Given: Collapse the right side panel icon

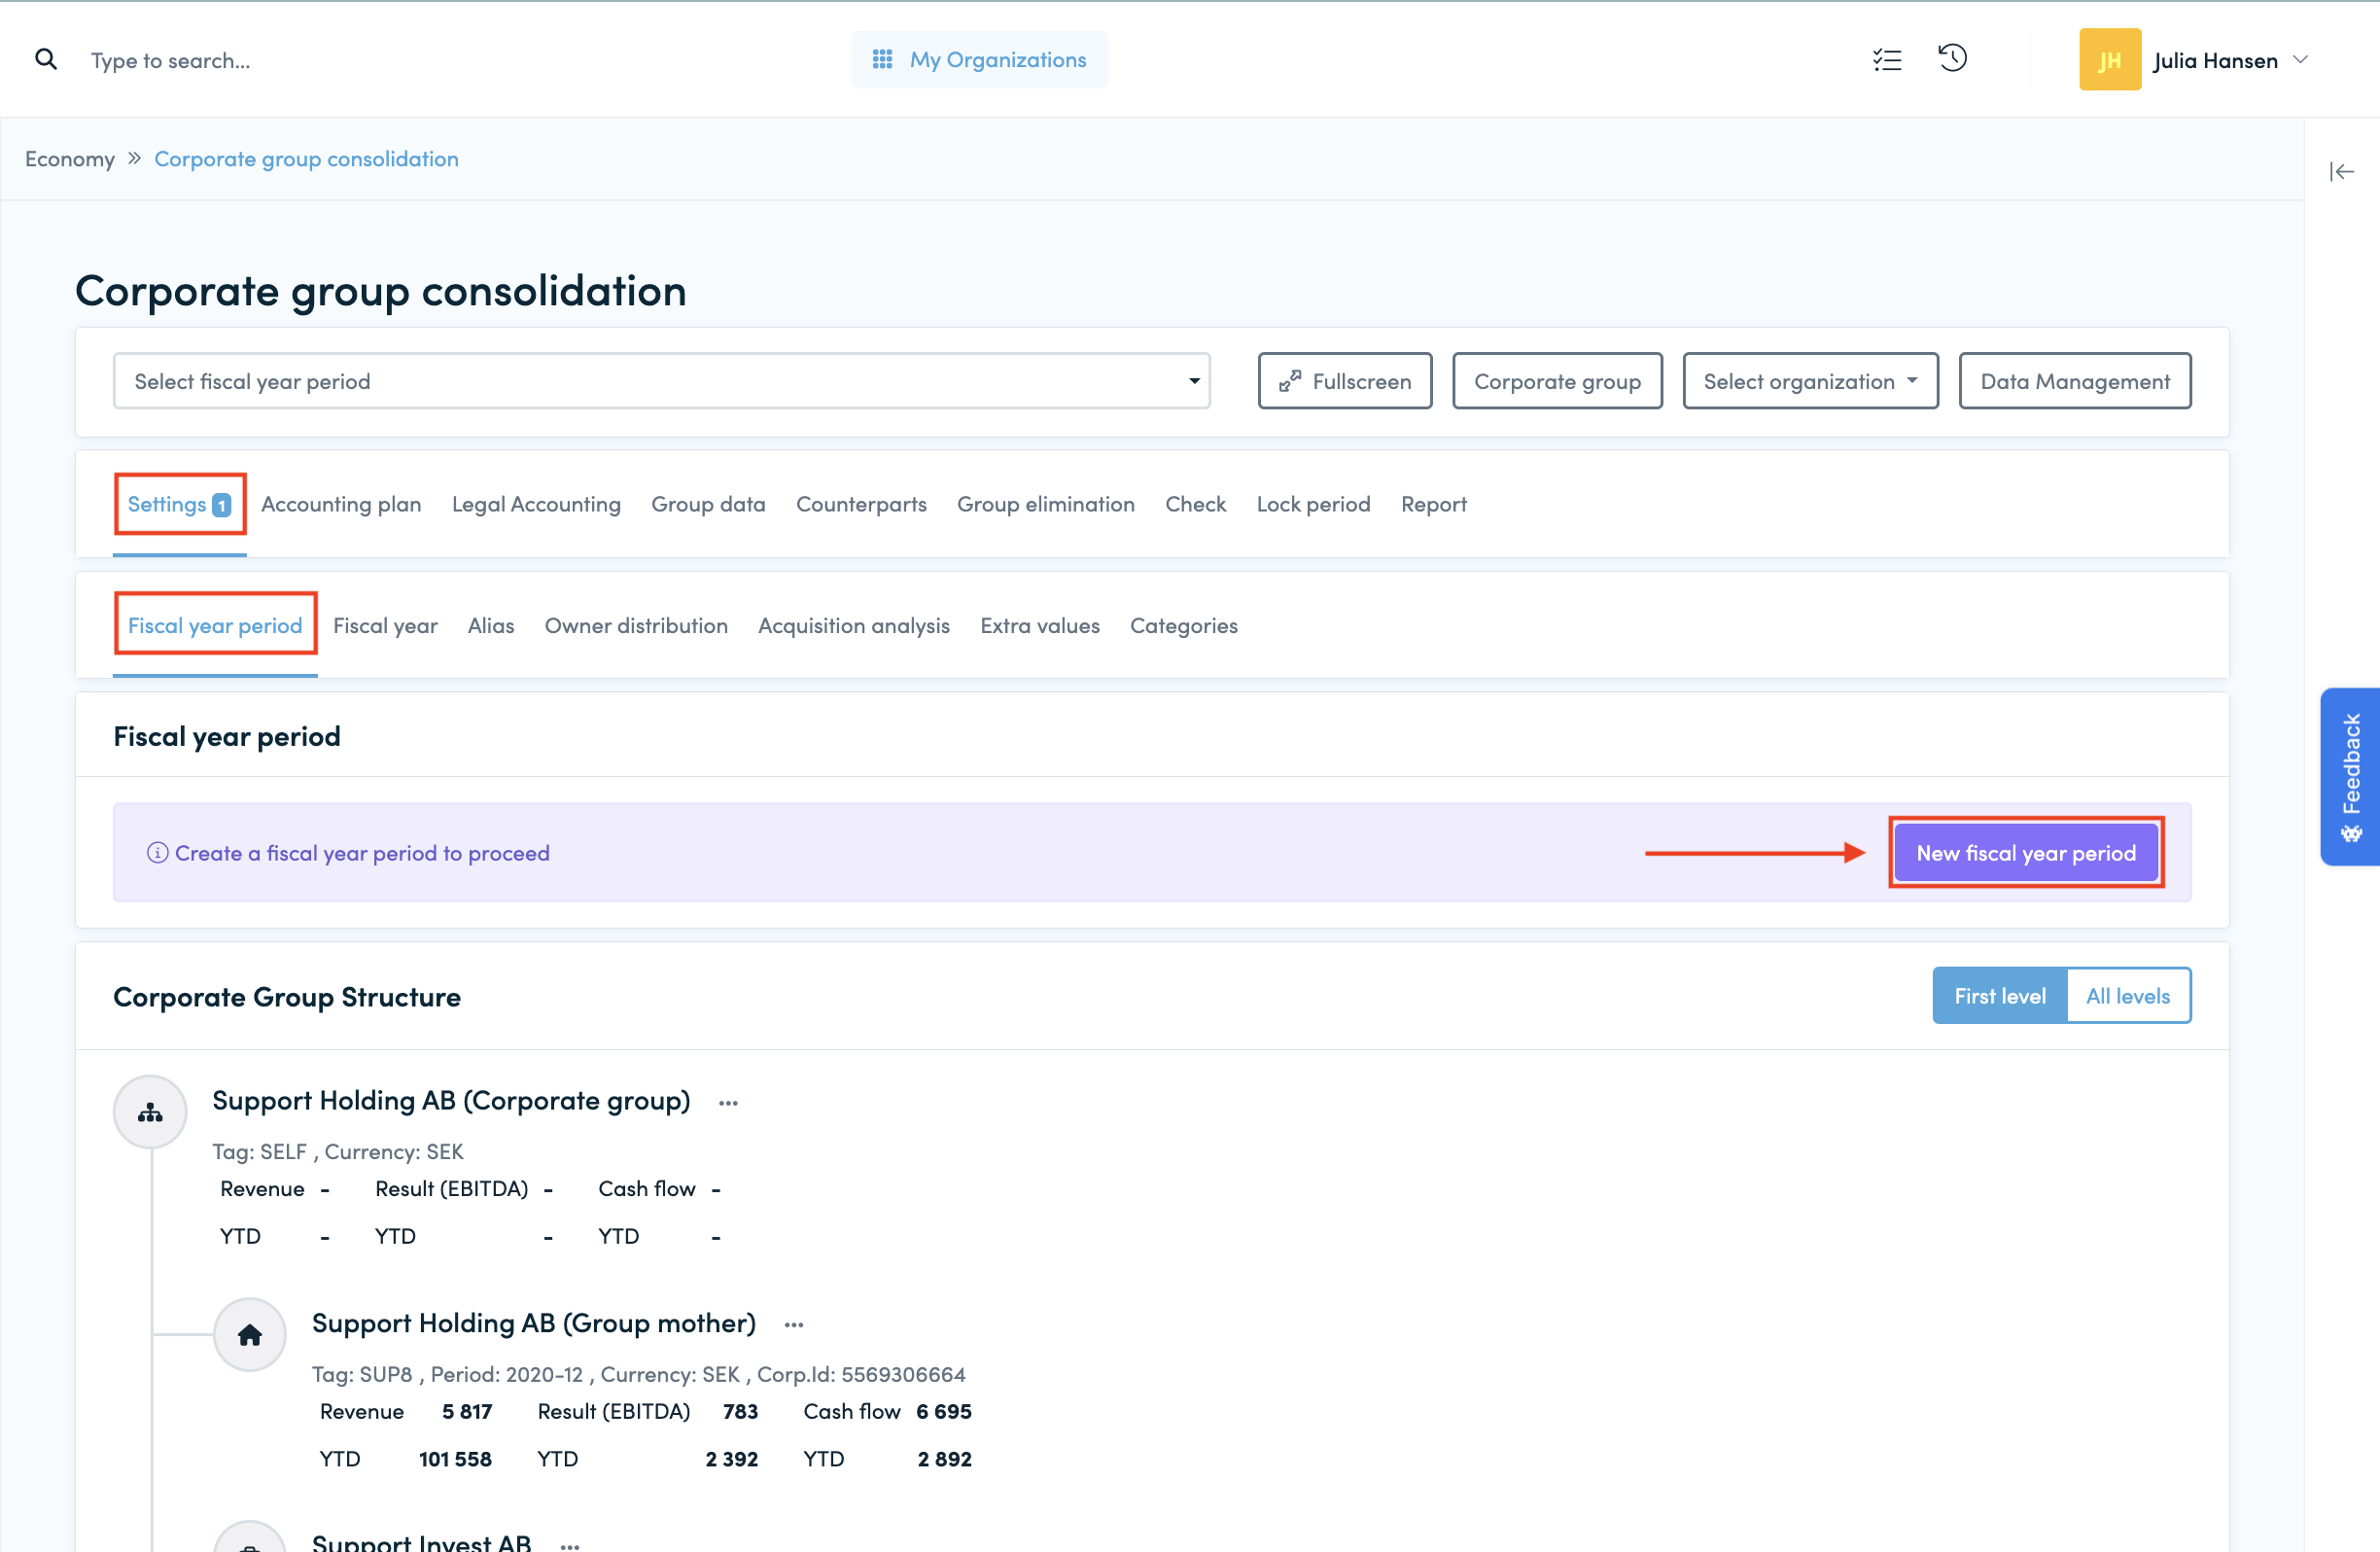Looking at the screenshot, I should point(2341,172).
